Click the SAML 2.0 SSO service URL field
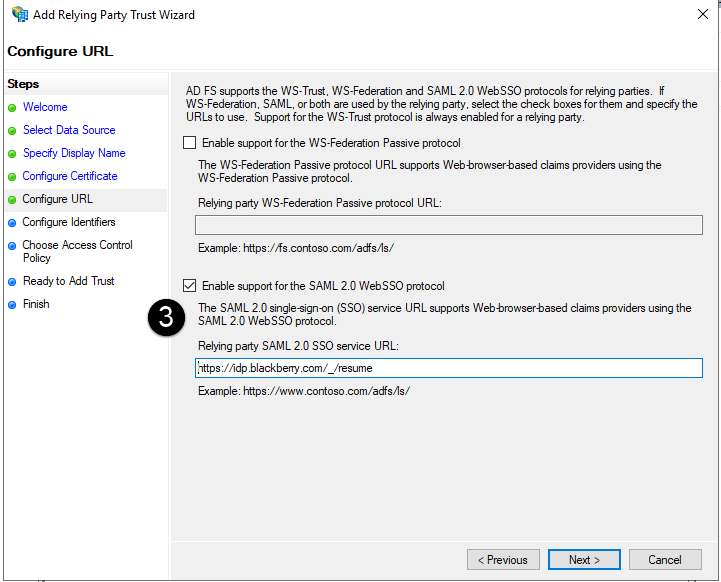The image size is (721, 582). click(449, 368)
